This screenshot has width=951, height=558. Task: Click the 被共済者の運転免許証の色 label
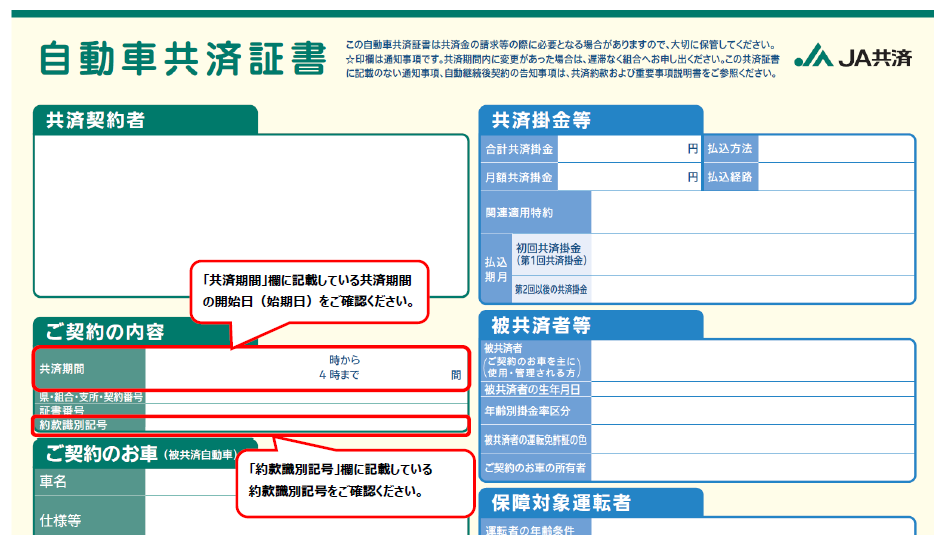click(x=536, y=440)
